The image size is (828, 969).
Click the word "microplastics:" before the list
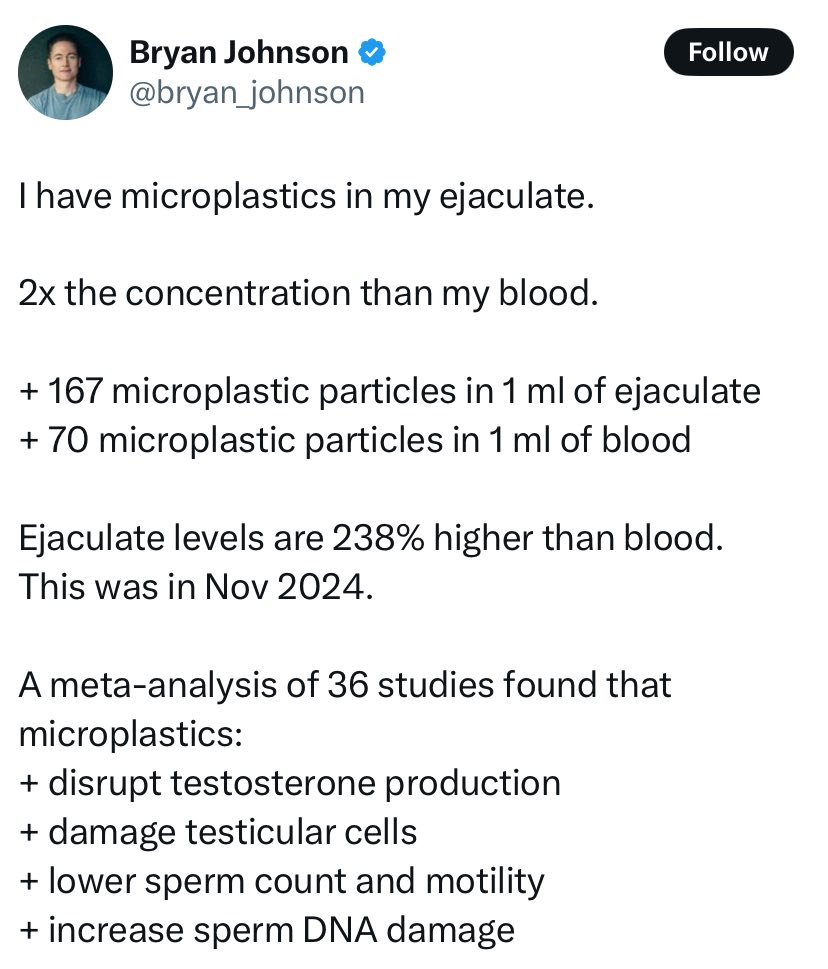coord(130,732)
